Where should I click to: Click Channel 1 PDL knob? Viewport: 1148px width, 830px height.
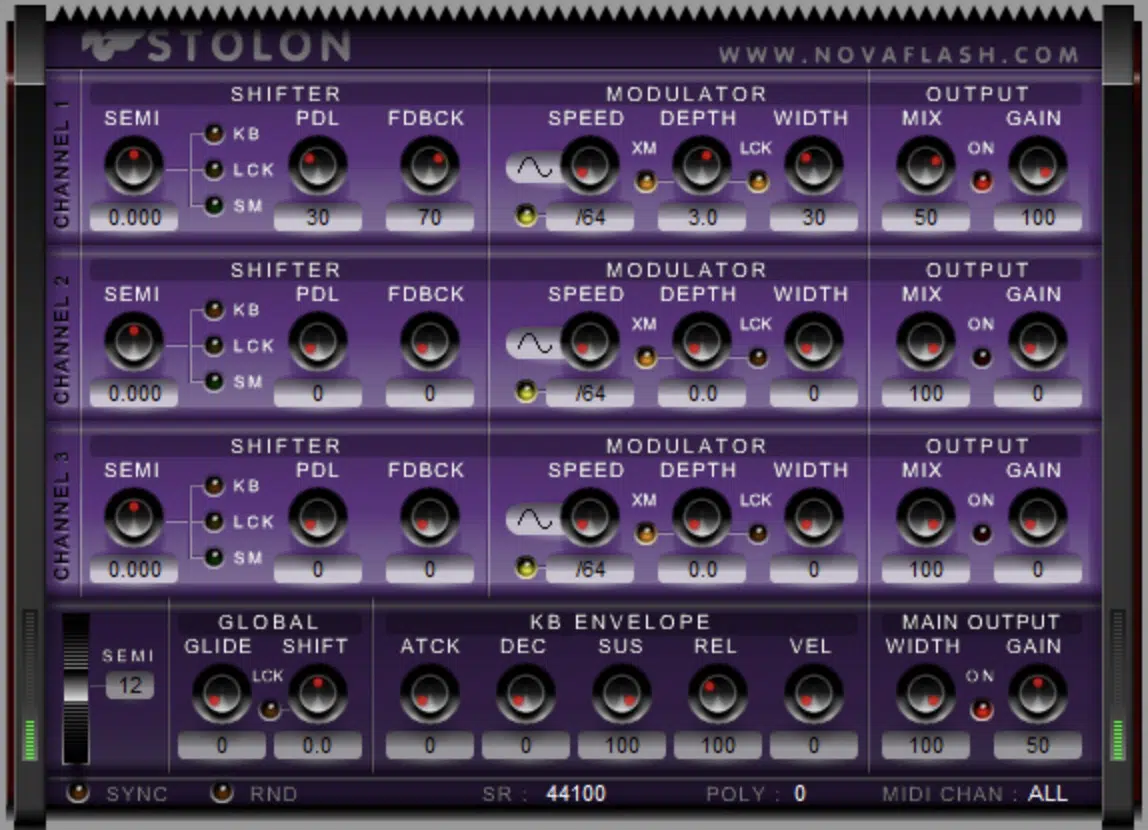click(318, 166)
